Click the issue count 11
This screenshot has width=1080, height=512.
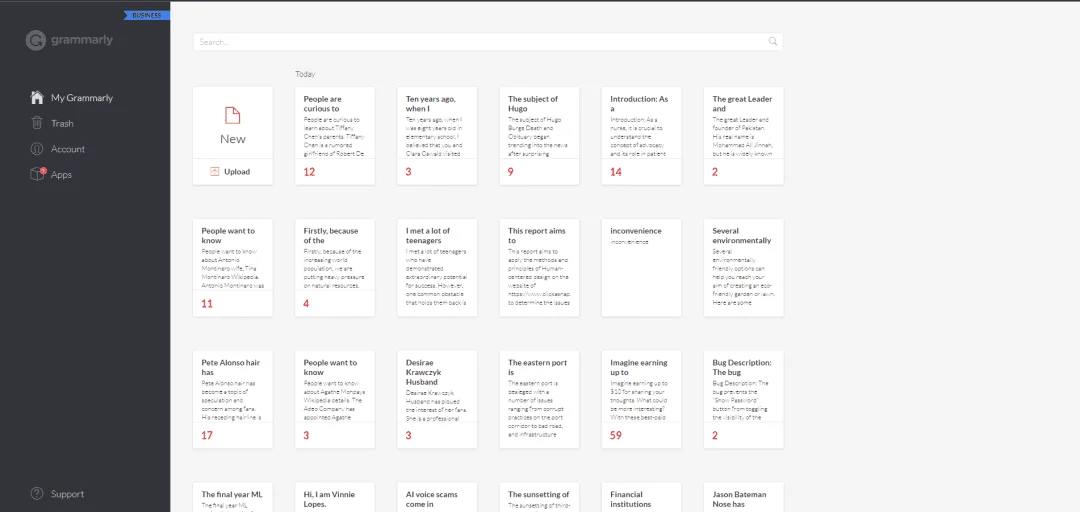click(207, 304)
